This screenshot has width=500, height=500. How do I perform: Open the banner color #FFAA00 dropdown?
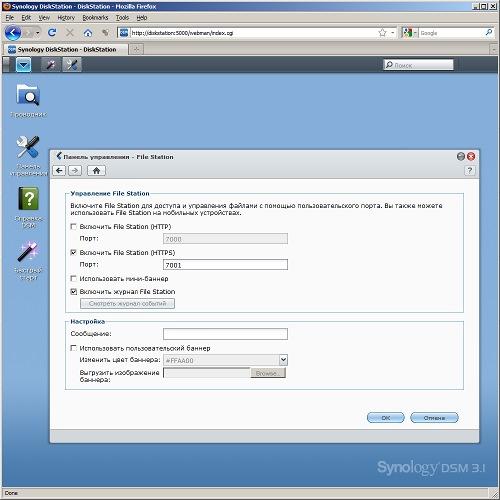pyautogui.click(x=283, y=360)
